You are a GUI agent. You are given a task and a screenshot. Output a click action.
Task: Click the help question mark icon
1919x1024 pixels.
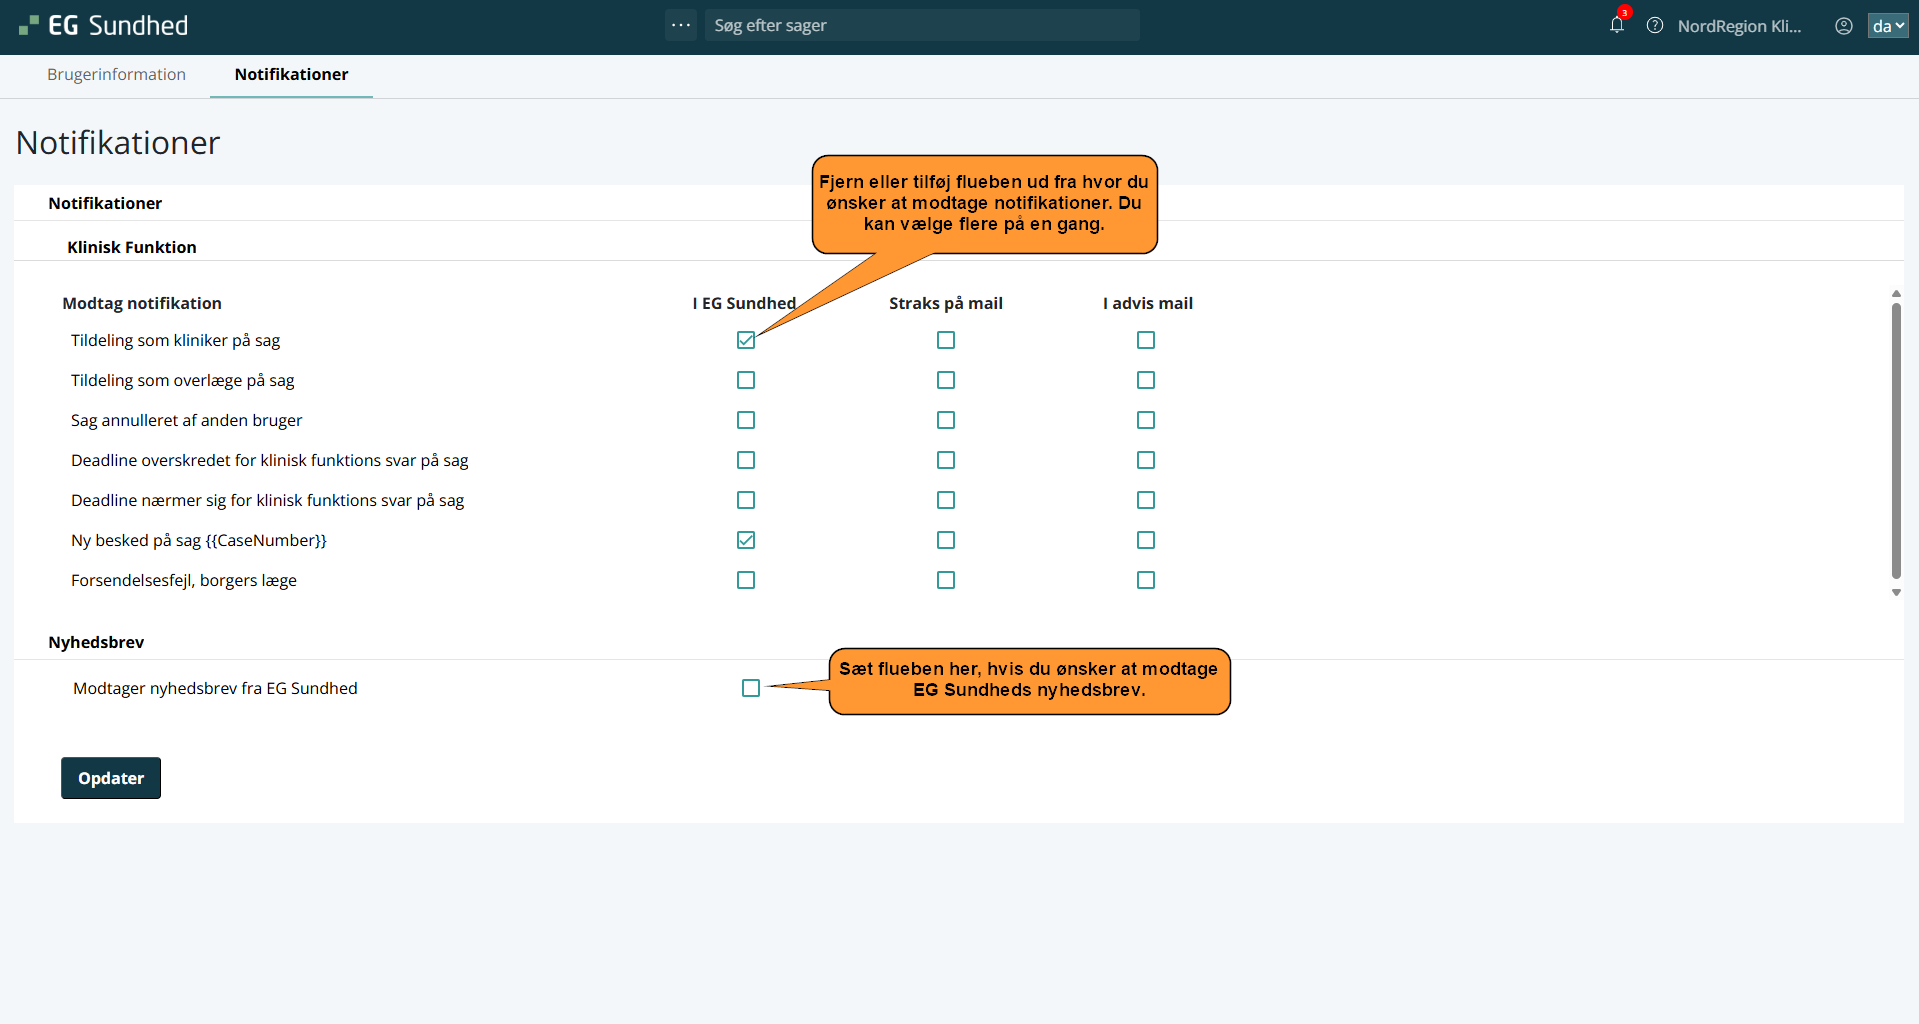(x=1655, y=26)
